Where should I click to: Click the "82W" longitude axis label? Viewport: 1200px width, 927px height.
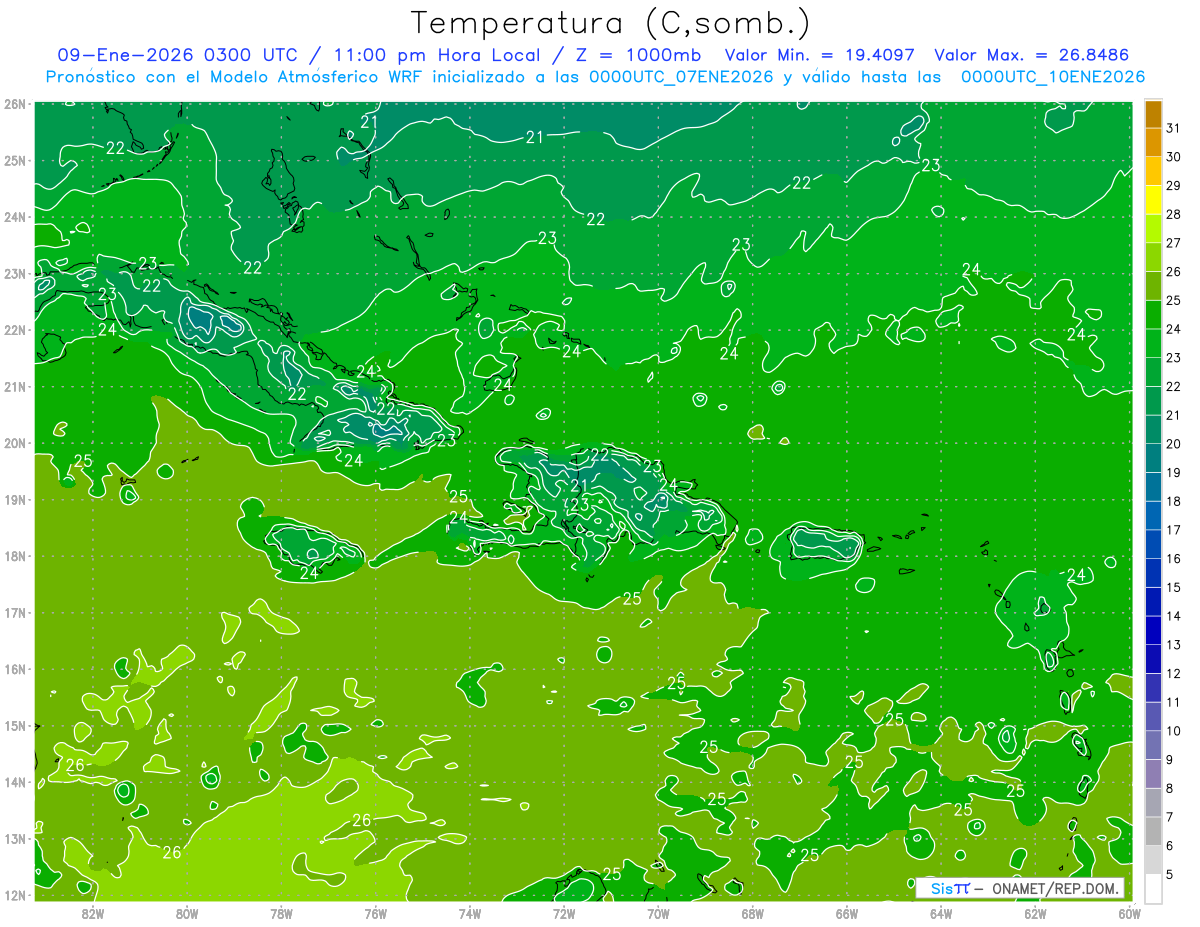(x=93, y=913)
